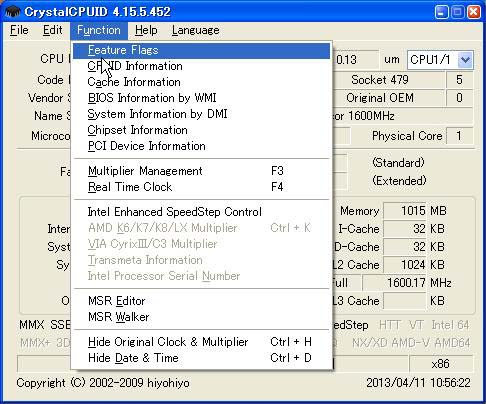Open Real Time Clock
This screenshot has height=404, width=486.
(201, 187)
